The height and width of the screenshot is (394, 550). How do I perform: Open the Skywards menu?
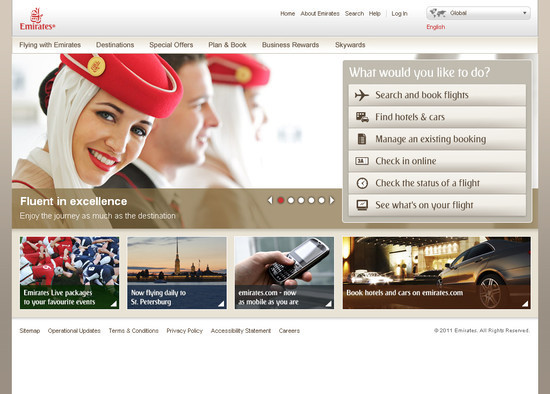click(x=350, y=45)
